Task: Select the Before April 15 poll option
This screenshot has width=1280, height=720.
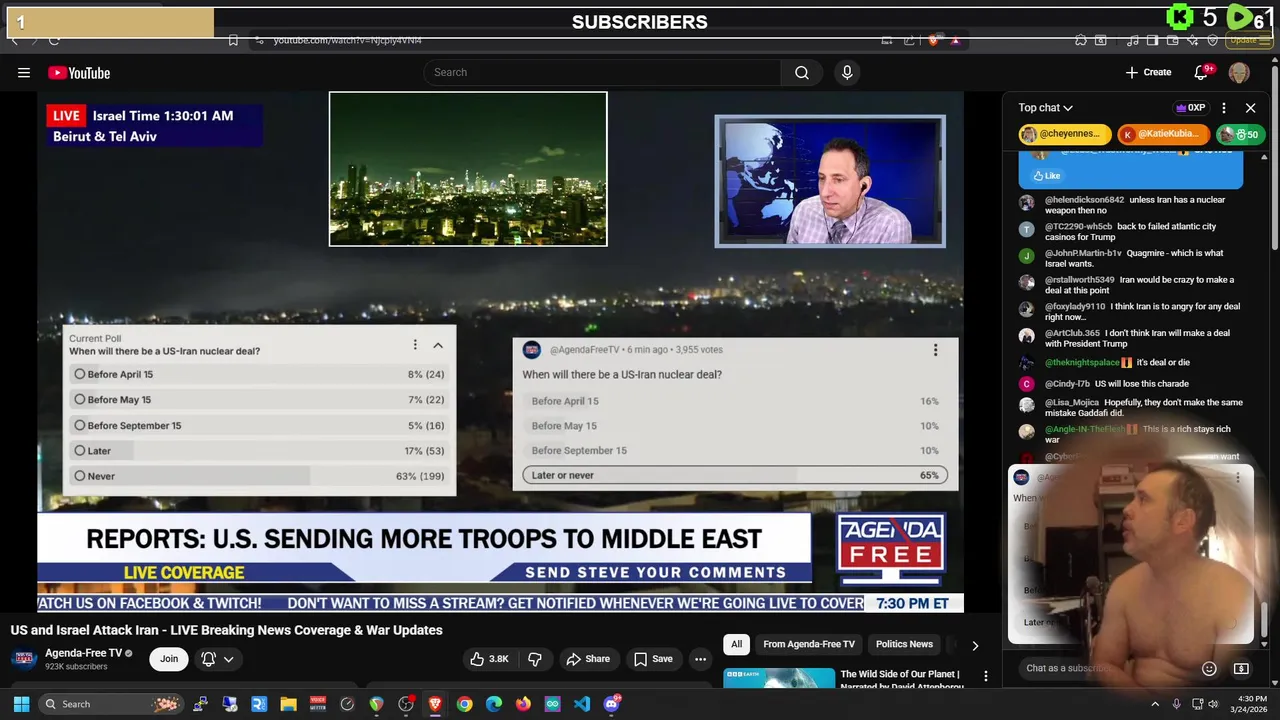Action: pos(259,374)
